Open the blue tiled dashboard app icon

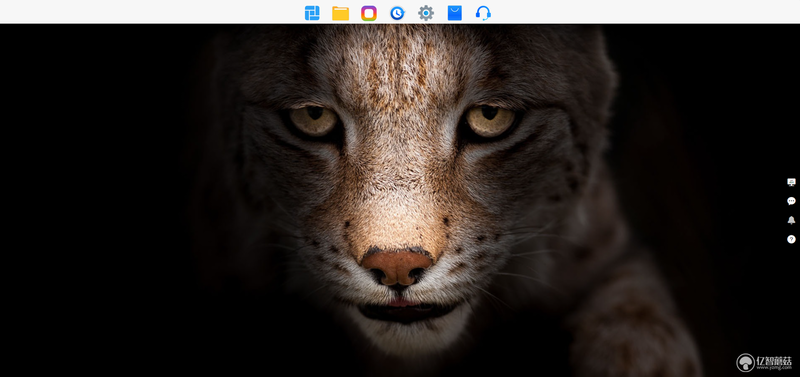pyautogui.click(x=312, y=13)
